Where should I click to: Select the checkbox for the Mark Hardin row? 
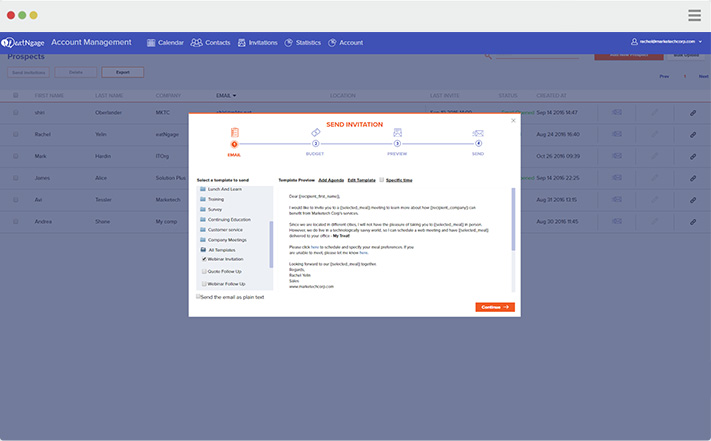[x=16, y=156]
